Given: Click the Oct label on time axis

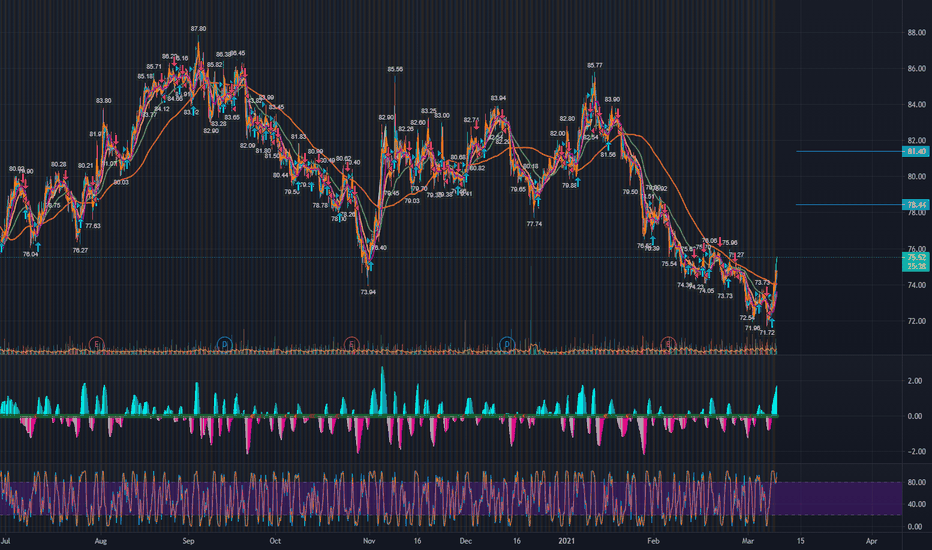Looking at the screenshot, I should (275, 541).
